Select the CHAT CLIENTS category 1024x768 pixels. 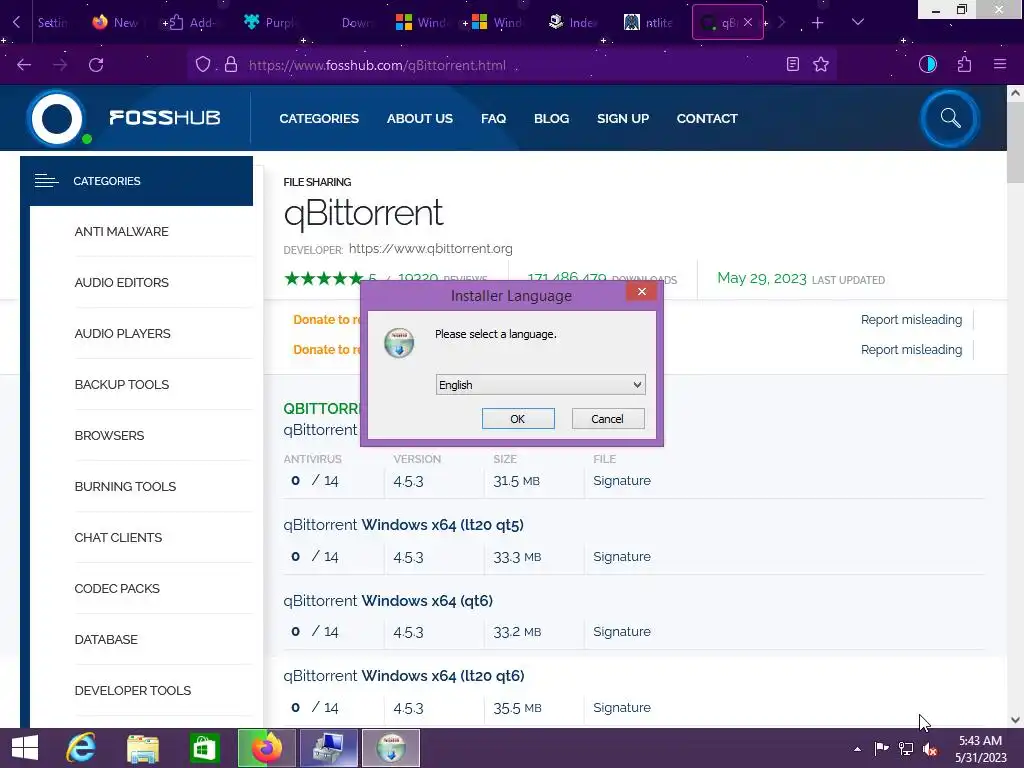coord(118,537)
